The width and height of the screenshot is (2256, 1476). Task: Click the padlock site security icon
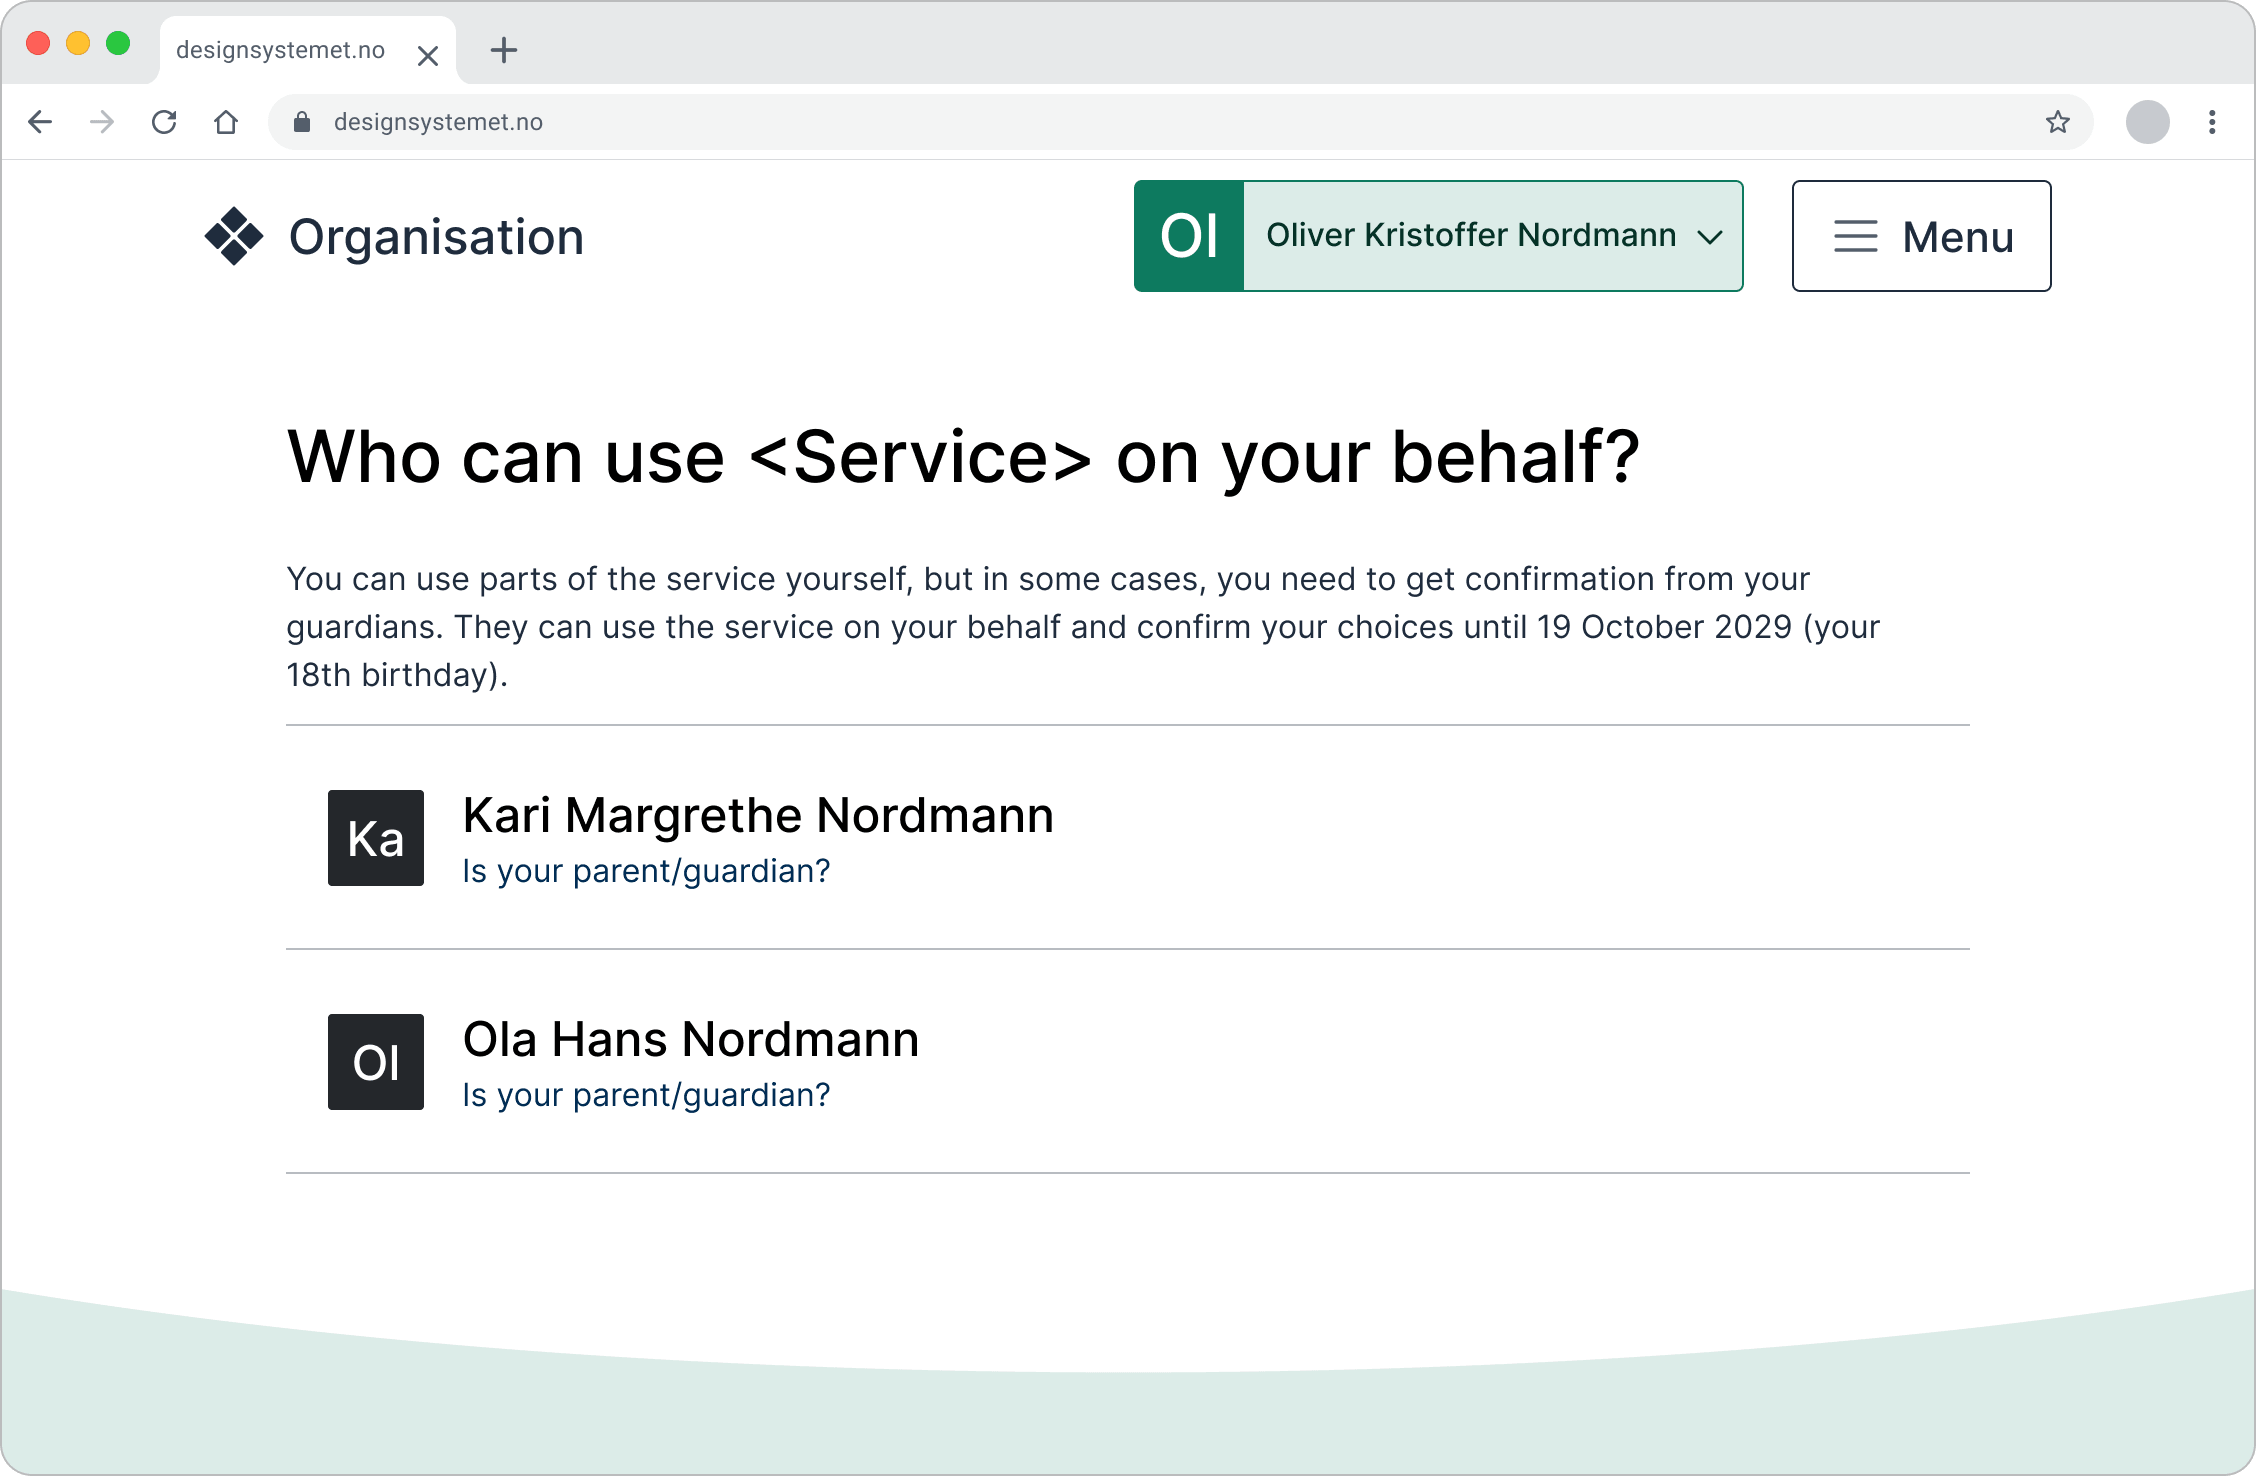coord(302,122)
